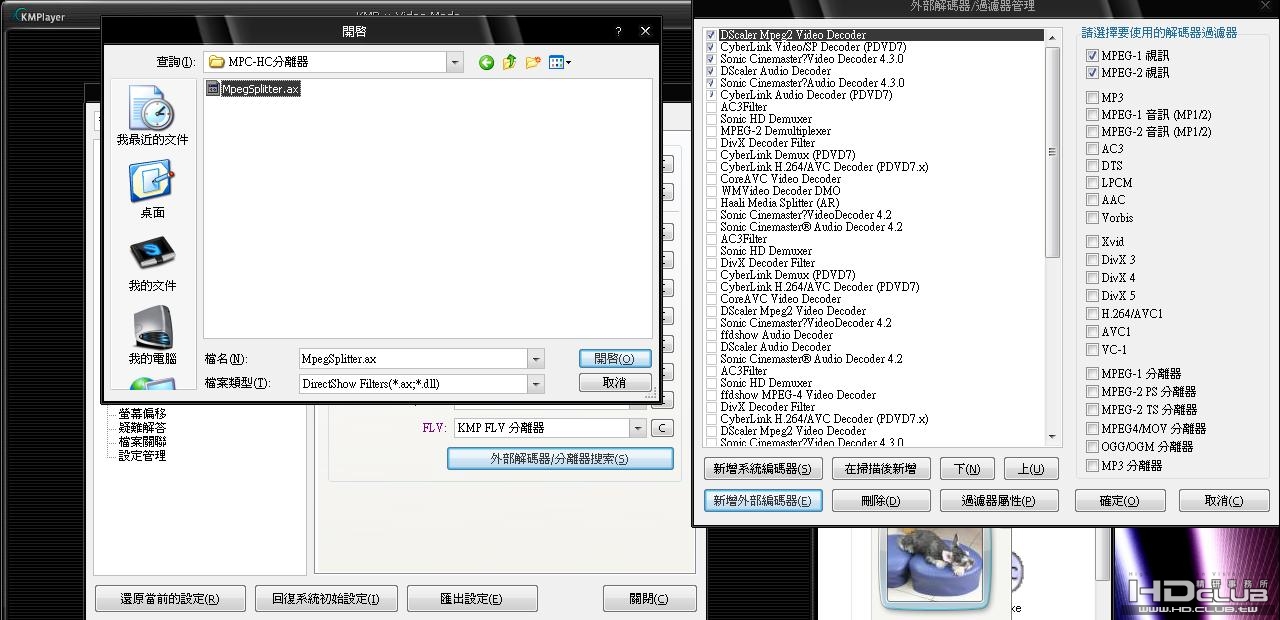The width and height of the screenshot is (1280, 620).
Task: Select 螢幕偏移 in the settings tree
Action: point(142,413)
